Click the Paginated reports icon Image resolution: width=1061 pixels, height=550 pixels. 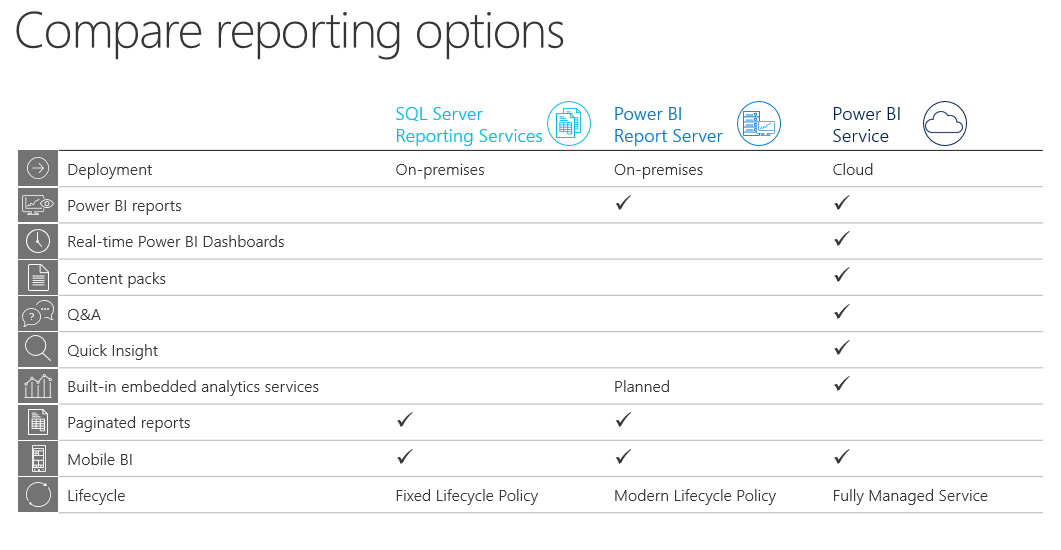pyautogui.click(x=38, y=422)
